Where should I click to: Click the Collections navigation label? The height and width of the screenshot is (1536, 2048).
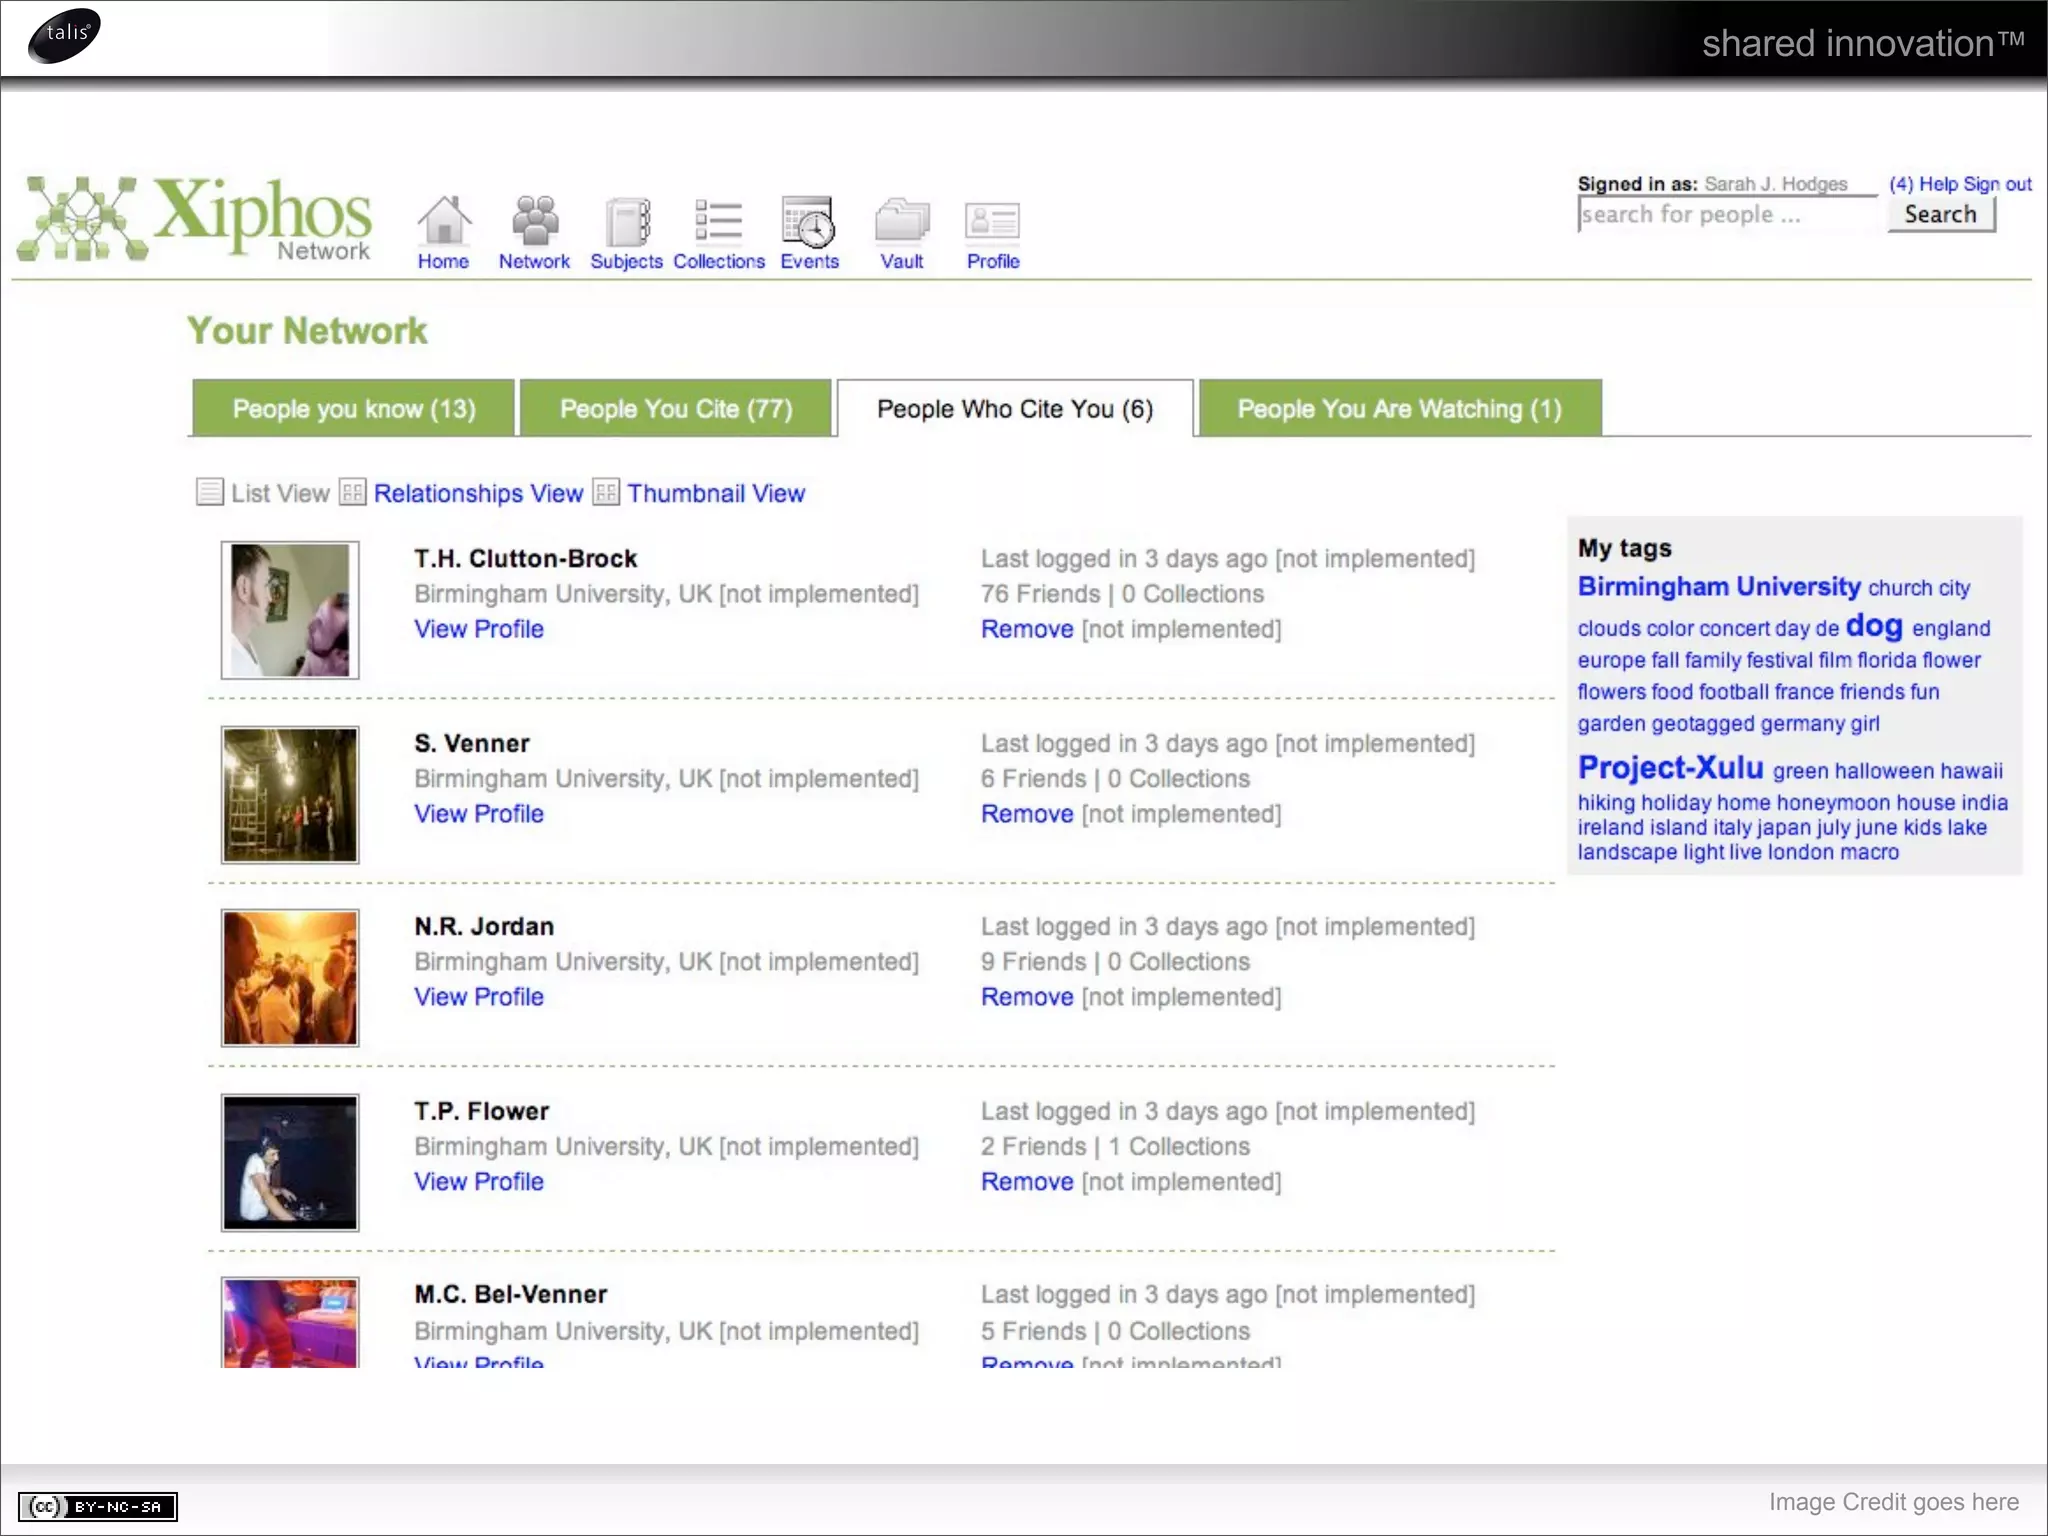click(719, 261)
